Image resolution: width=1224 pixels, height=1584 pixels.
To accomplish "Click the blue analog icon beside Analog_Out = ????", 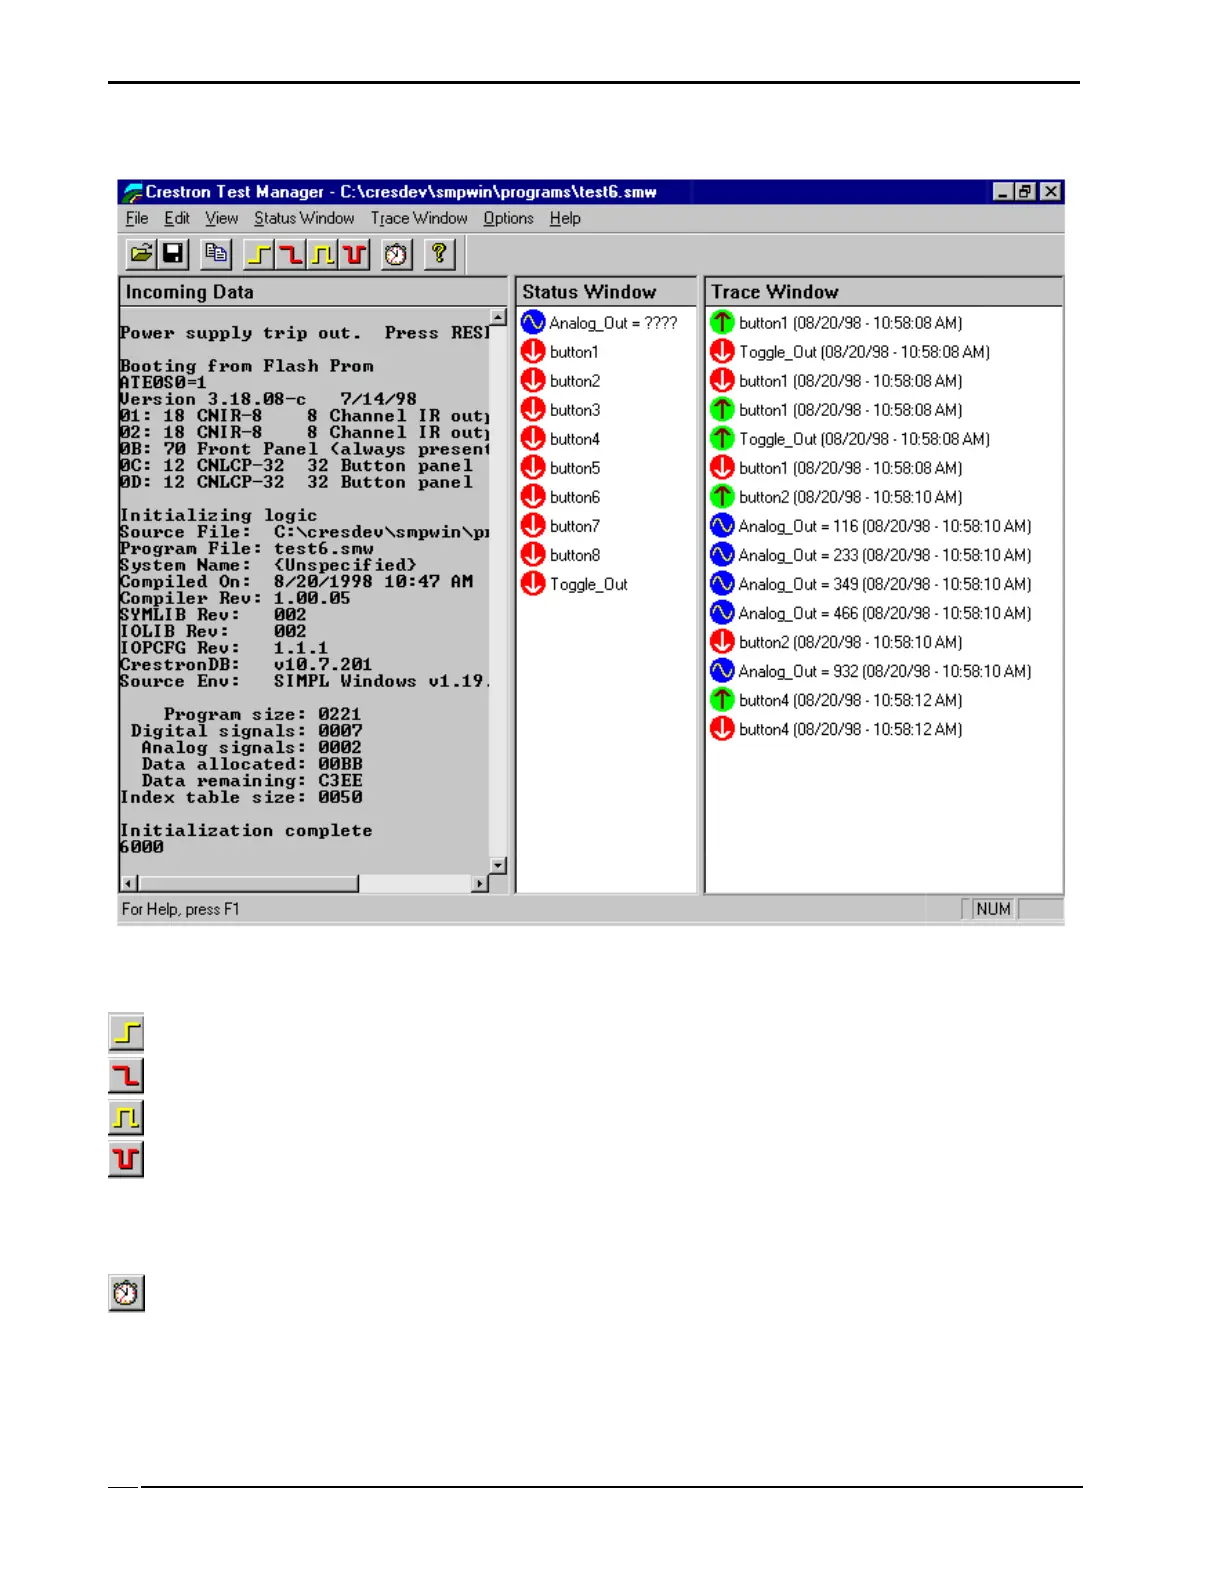I will [x=533, y=322].
